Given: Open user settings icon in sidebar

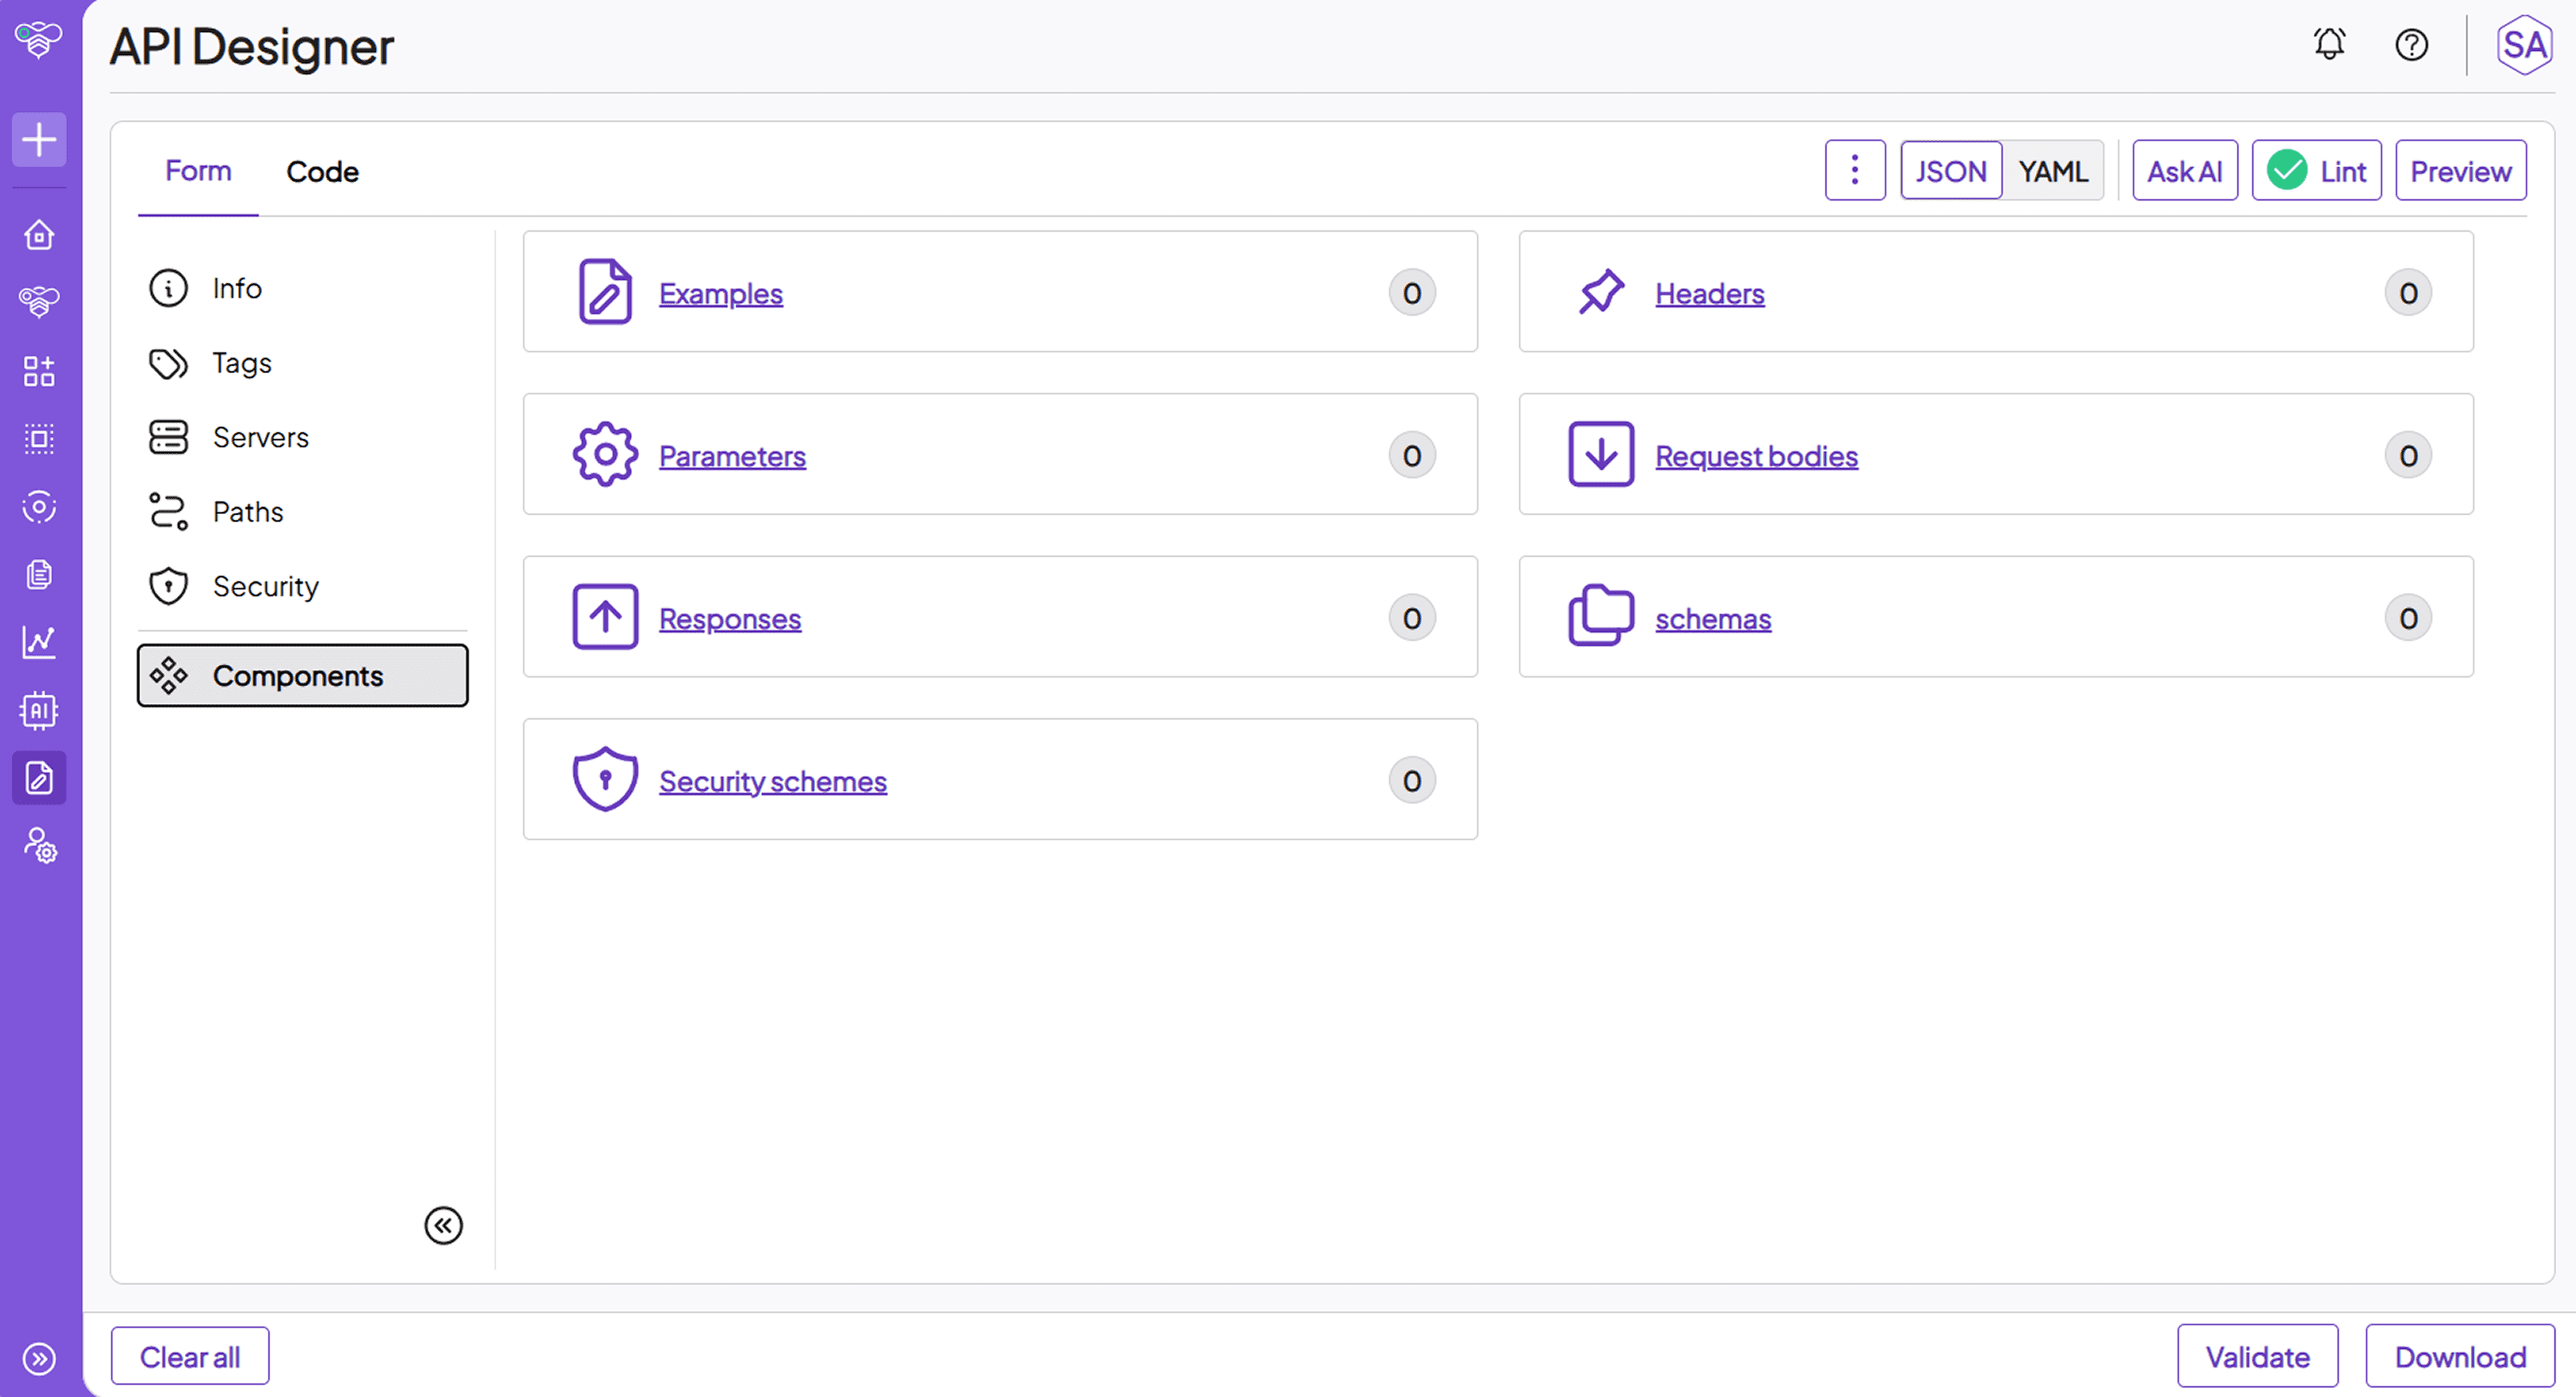Looking at the screenshot, I should (39, 845).
